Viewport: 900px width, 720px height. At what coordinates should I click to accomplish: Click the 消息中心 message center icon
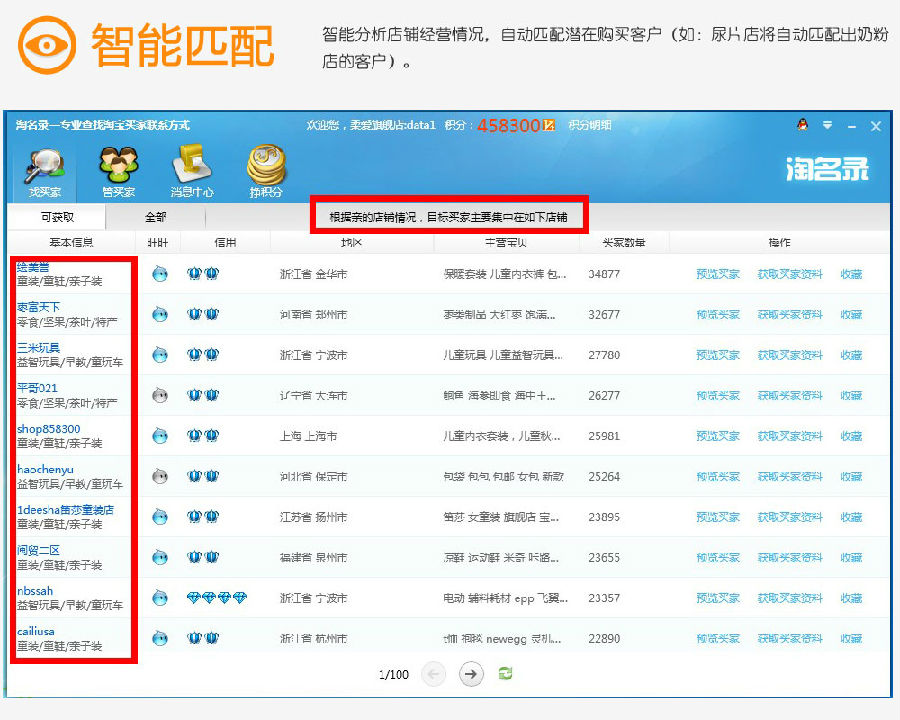(x=191, y=170)
